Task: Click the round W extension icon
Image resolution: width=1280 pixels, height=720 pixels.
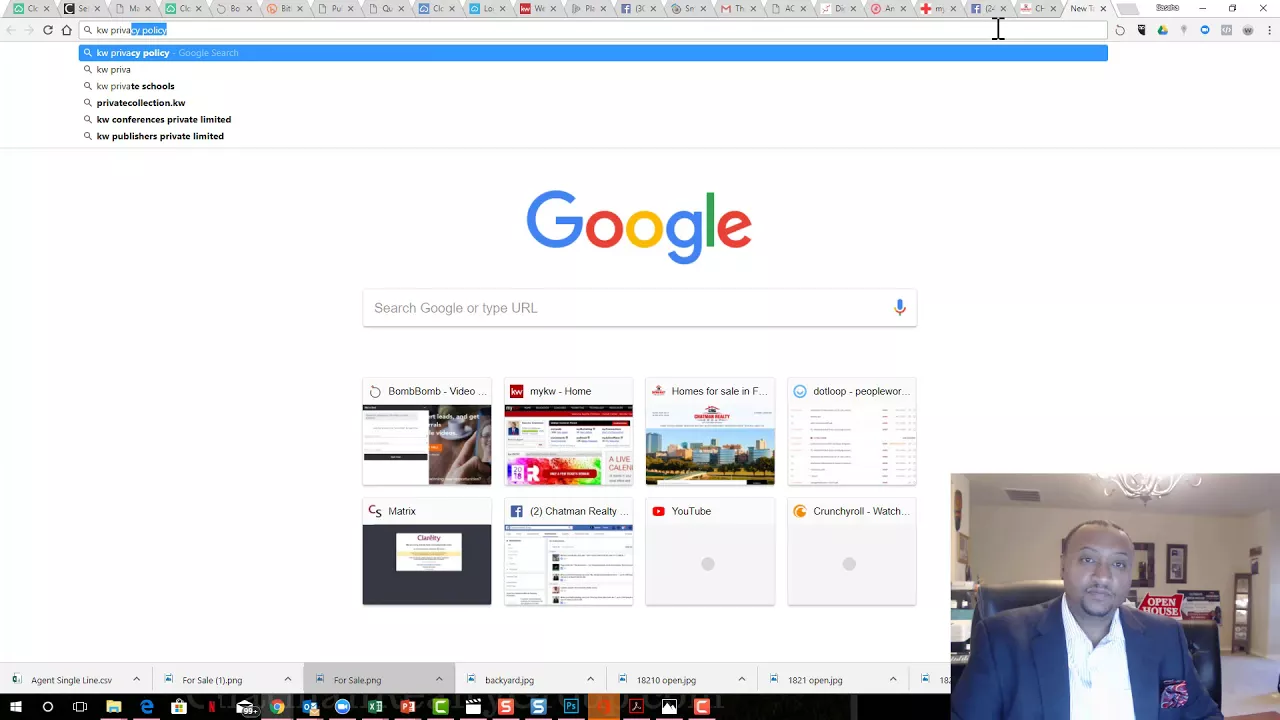Action: [1248, 30]
